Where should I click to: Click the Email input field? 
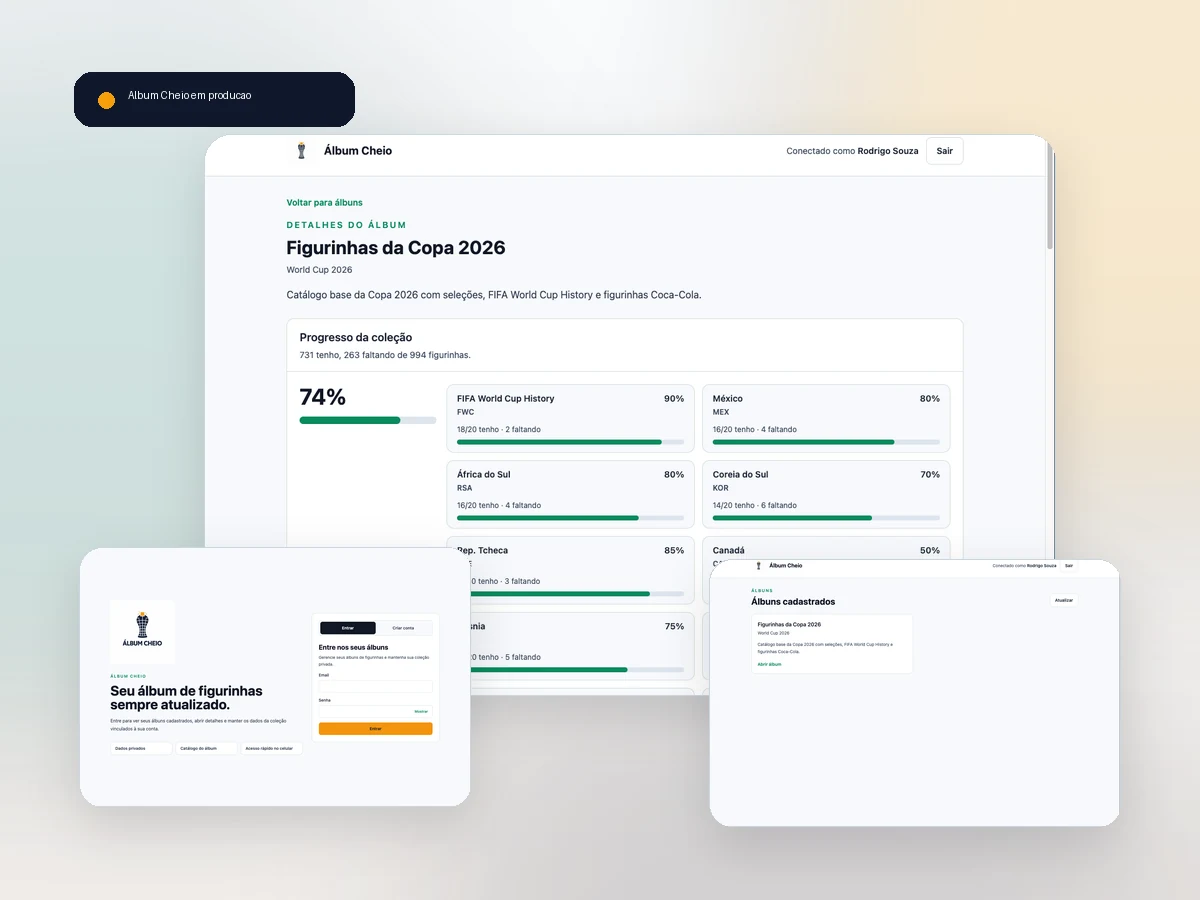click(375, 686)
